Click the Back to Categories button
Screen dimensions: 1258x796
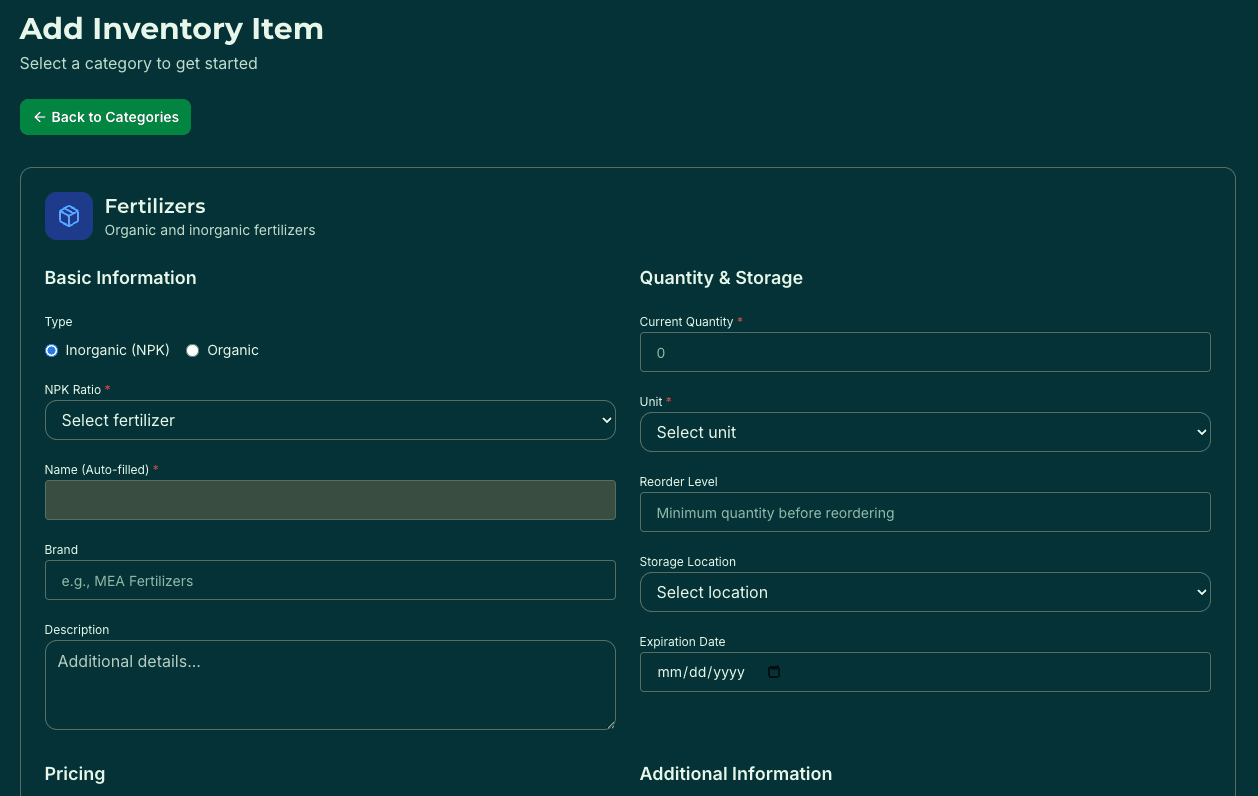coord(105,117)
